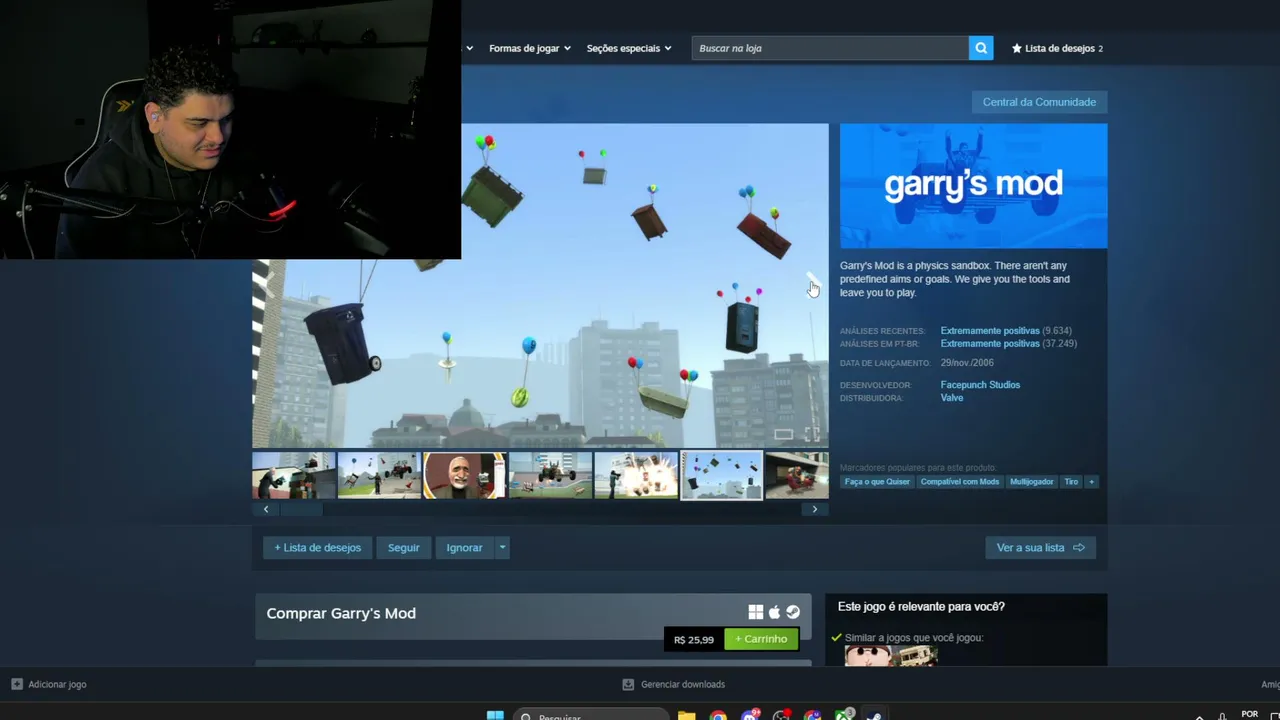Click the garry's mod header banner image
The image size is (1280, 720).
[x=973, y=186]
